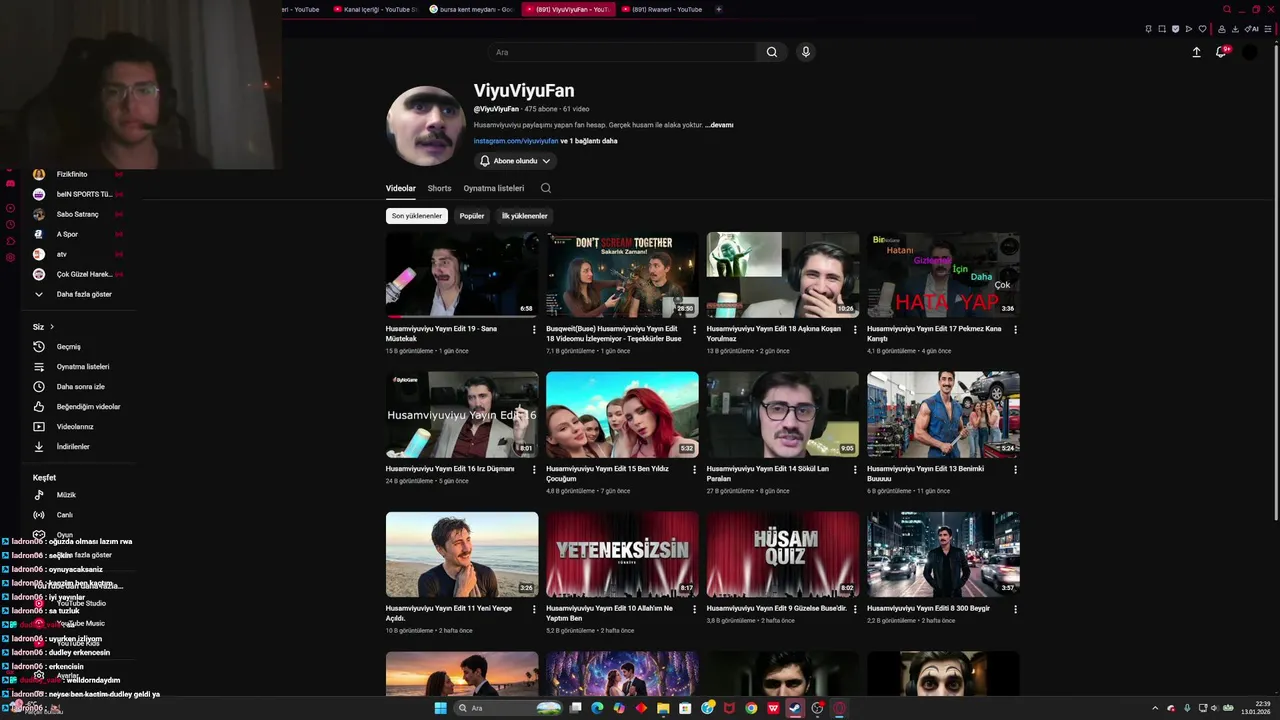Expand the Siz section chevron
The width and height of the screenshot is (1280, 720).
click(52, 327)
